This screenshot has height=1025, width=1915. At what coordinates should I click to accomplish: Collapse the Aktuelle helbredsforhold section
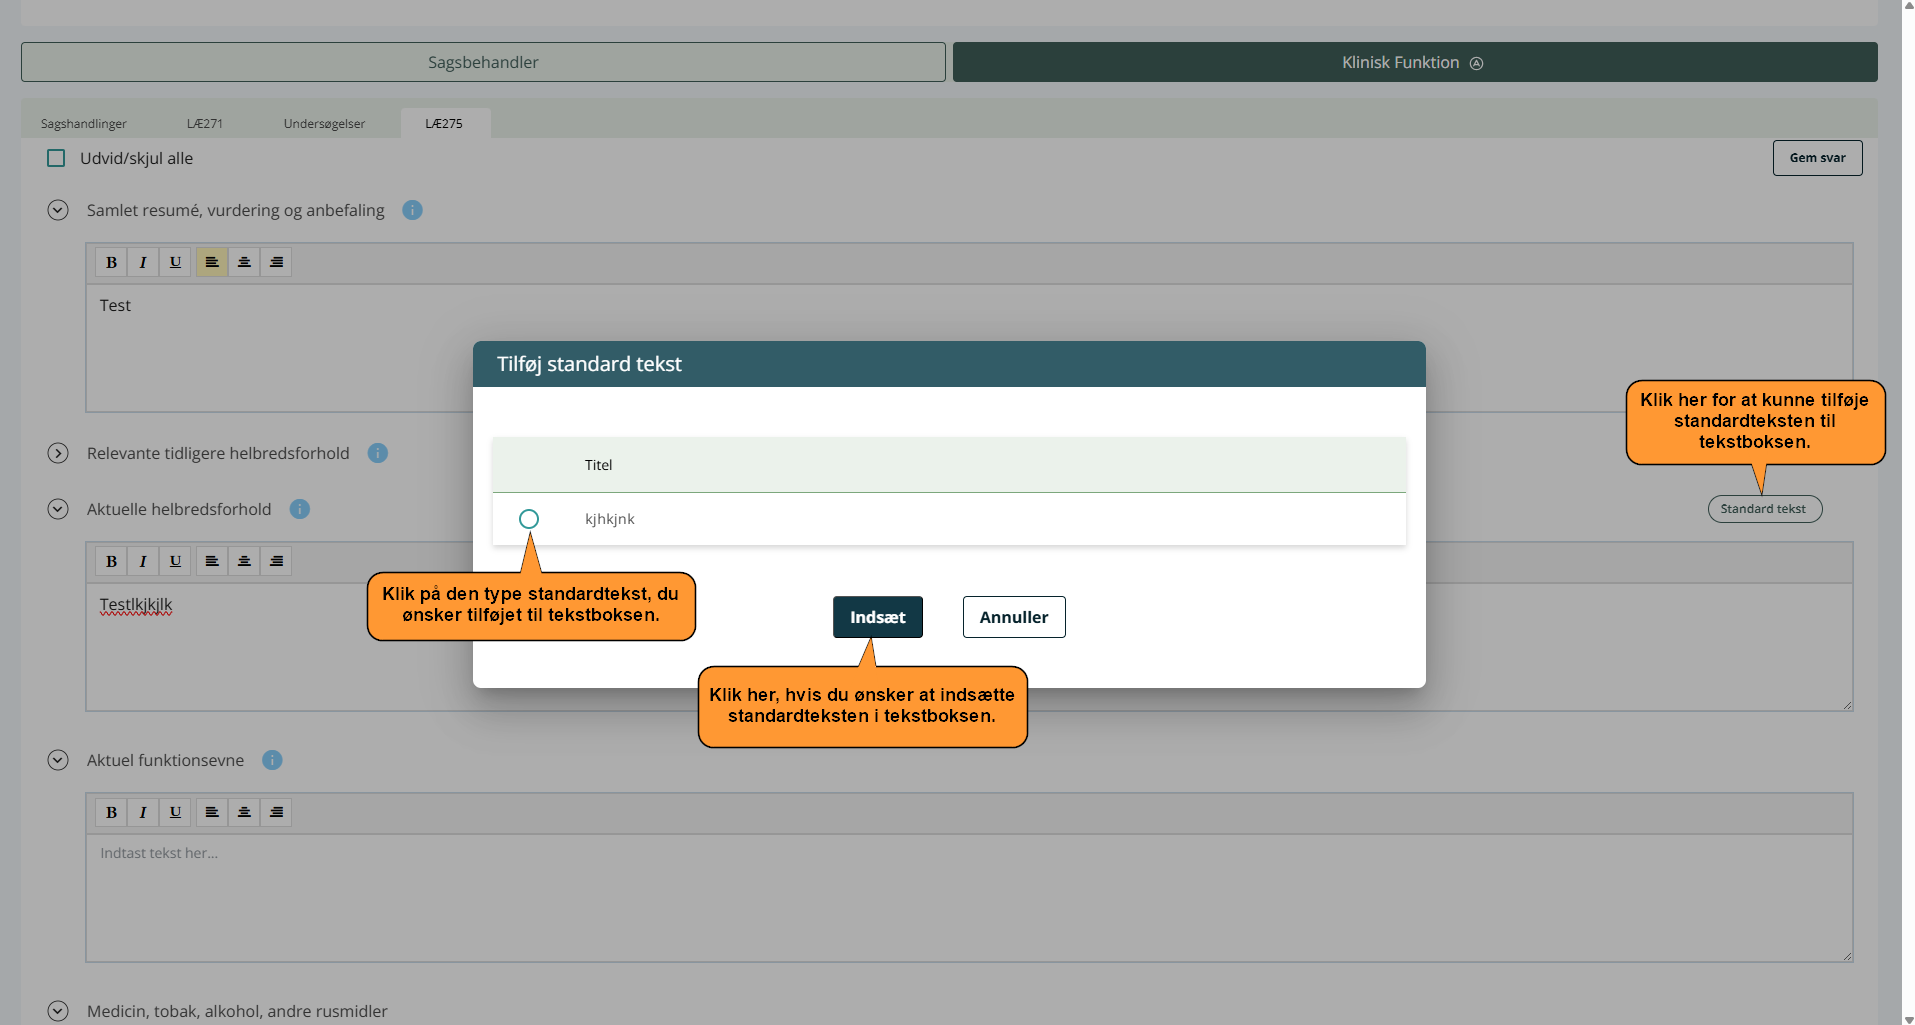click(x=58, y=509)
